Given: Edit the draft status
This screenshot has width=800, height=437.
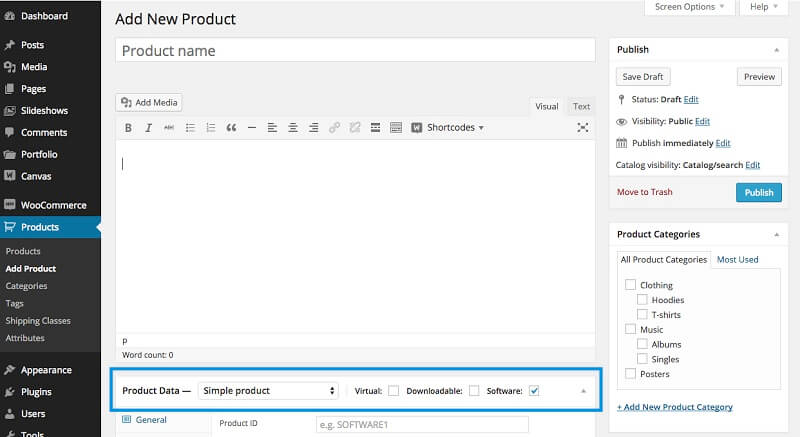Looking at the screenshot, I should pos(691,99).
